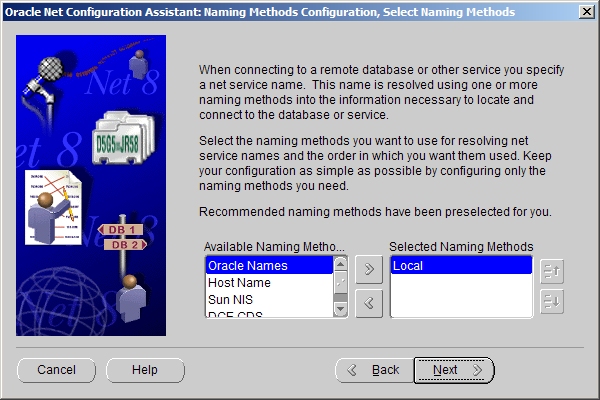Close the Oracle Net Configuration Assistant window

click(x=587, y=12)
